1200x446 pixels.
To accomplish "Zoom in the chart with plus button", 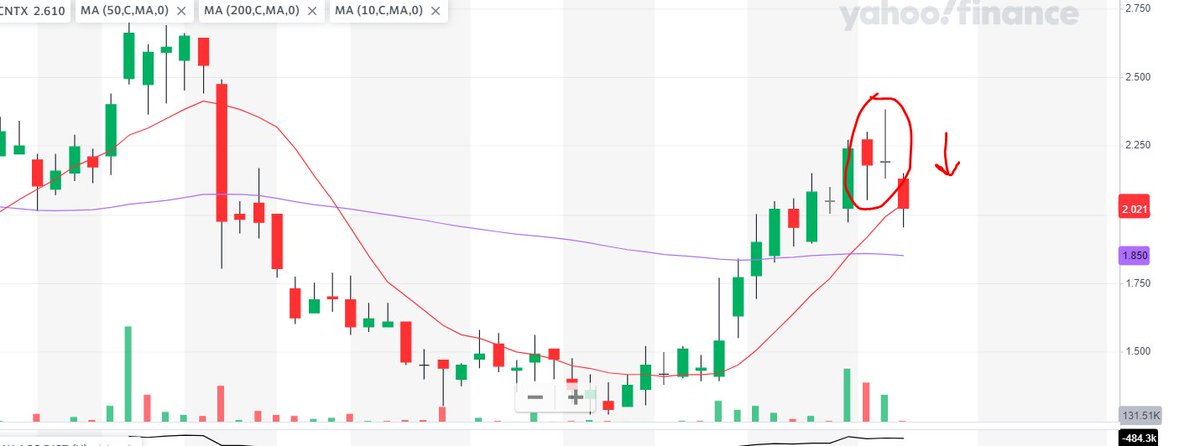I will (576, 397).
